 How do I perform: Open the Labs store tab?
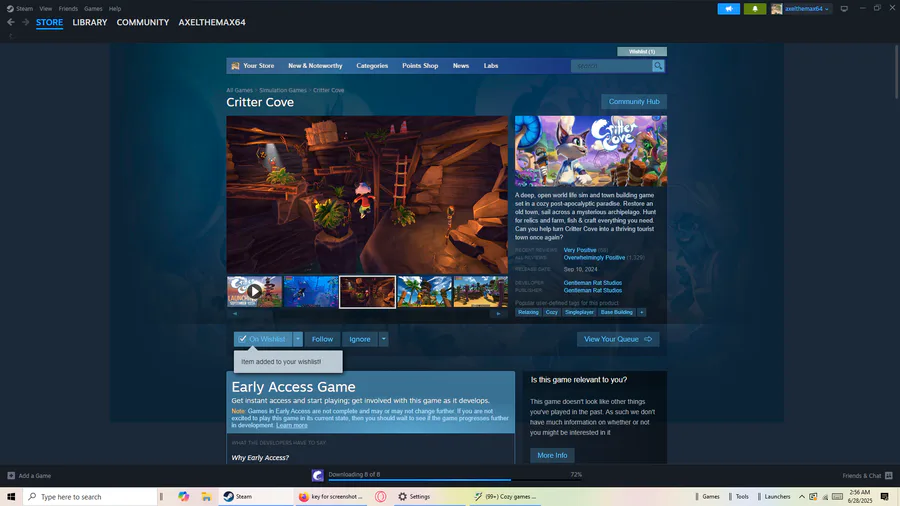point(491,66)
